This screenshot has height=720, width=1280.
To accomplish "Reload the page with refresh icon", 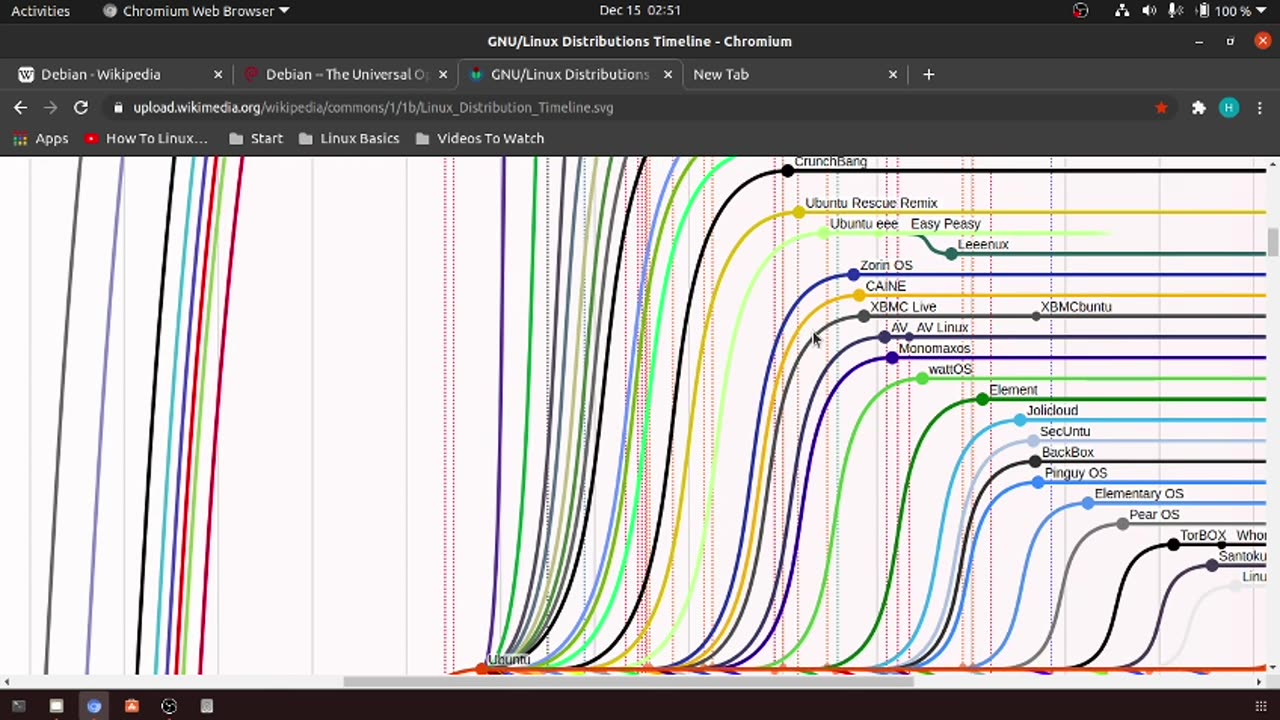I will (81, 107).
